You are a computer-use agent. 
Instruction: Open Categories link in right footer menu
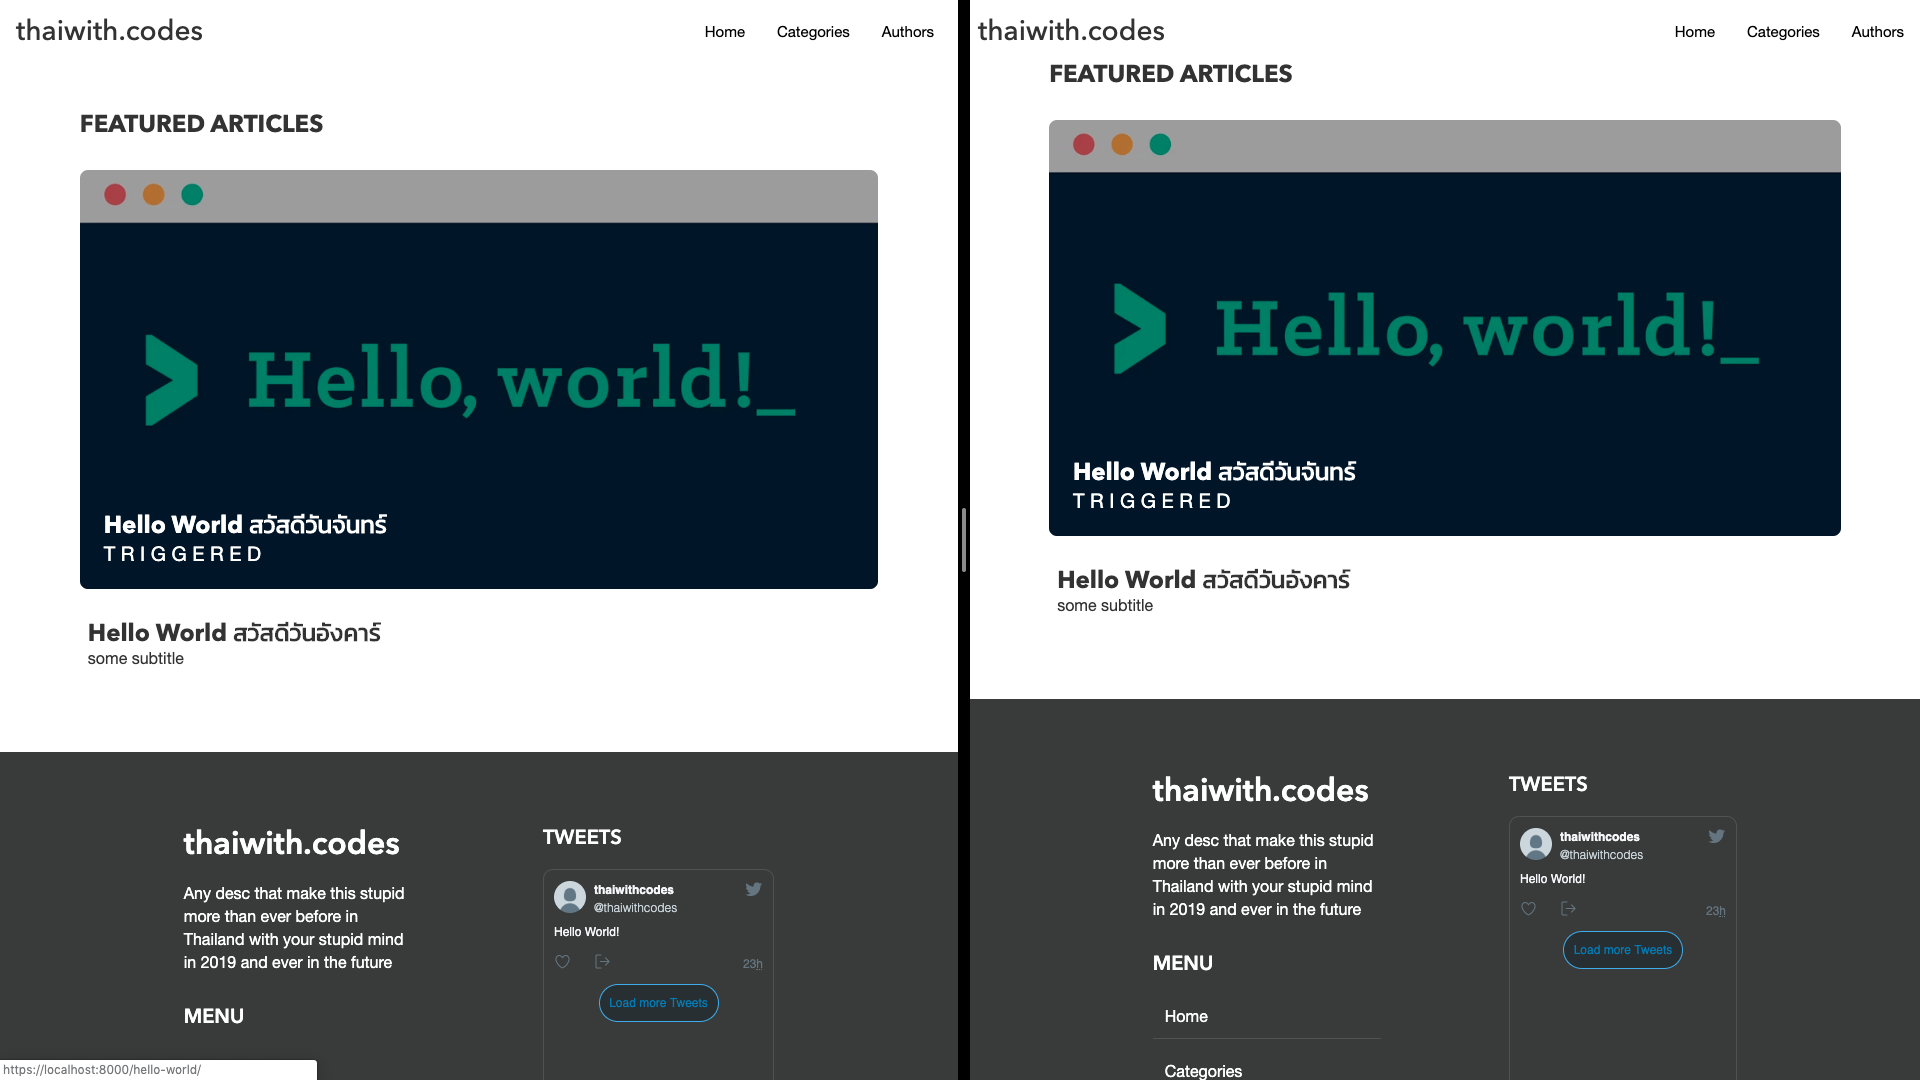coord(1203,1070)
